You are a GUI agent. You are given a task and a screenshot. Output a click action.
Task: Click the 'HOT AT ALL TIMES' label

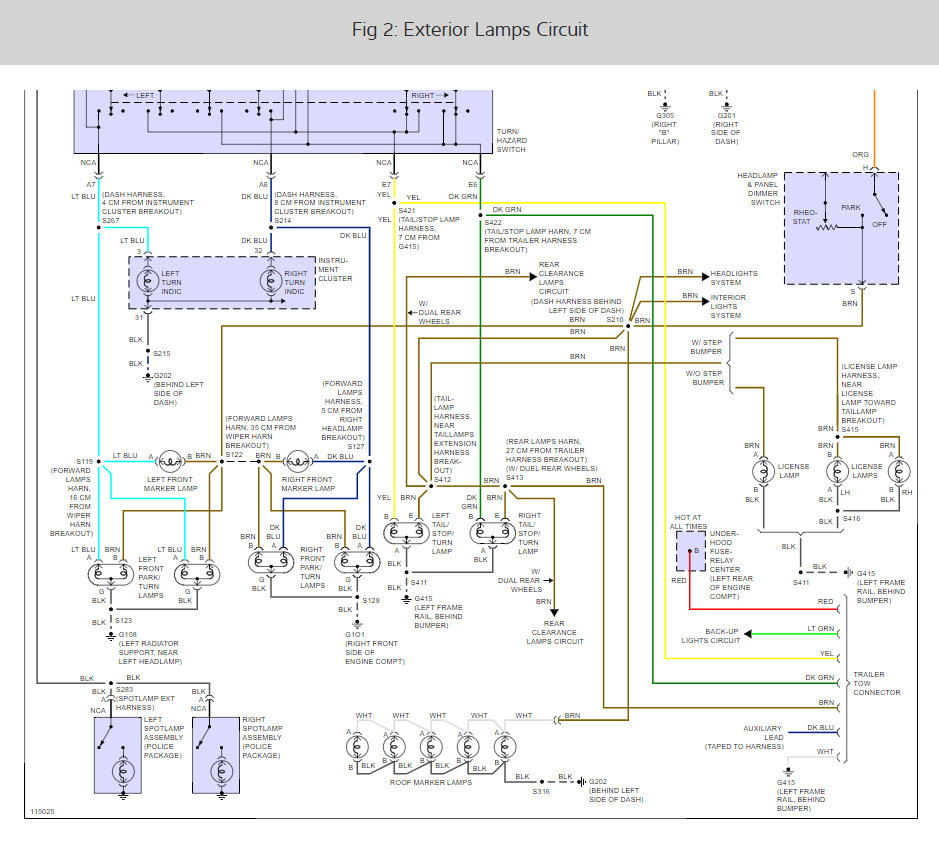[x=688, y=522]
